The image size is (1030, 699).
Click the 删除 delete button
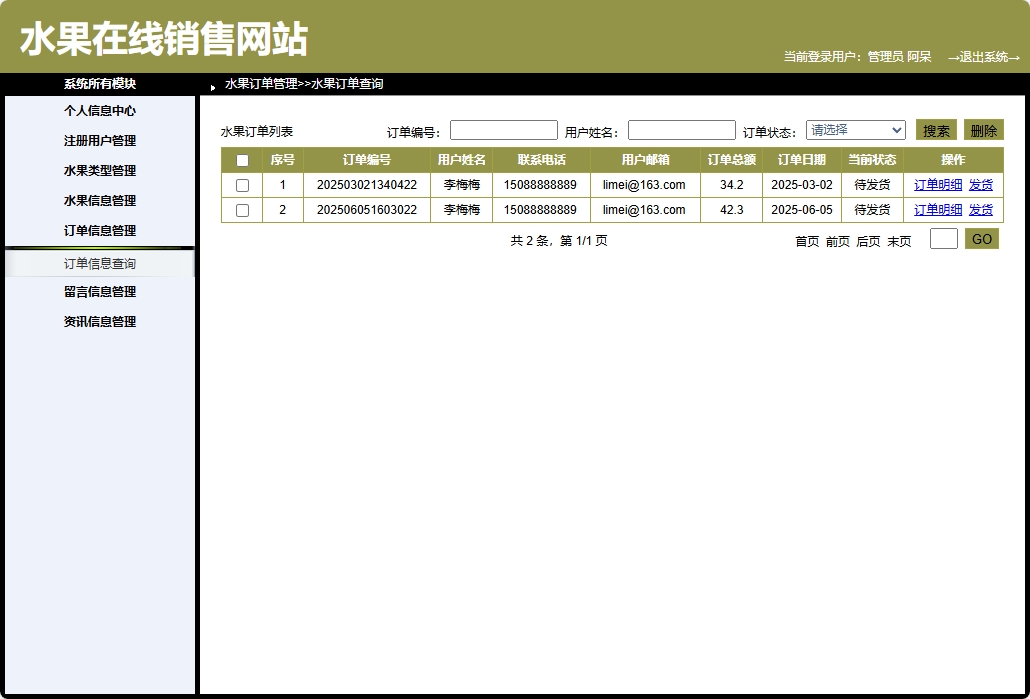click(983, 129)
